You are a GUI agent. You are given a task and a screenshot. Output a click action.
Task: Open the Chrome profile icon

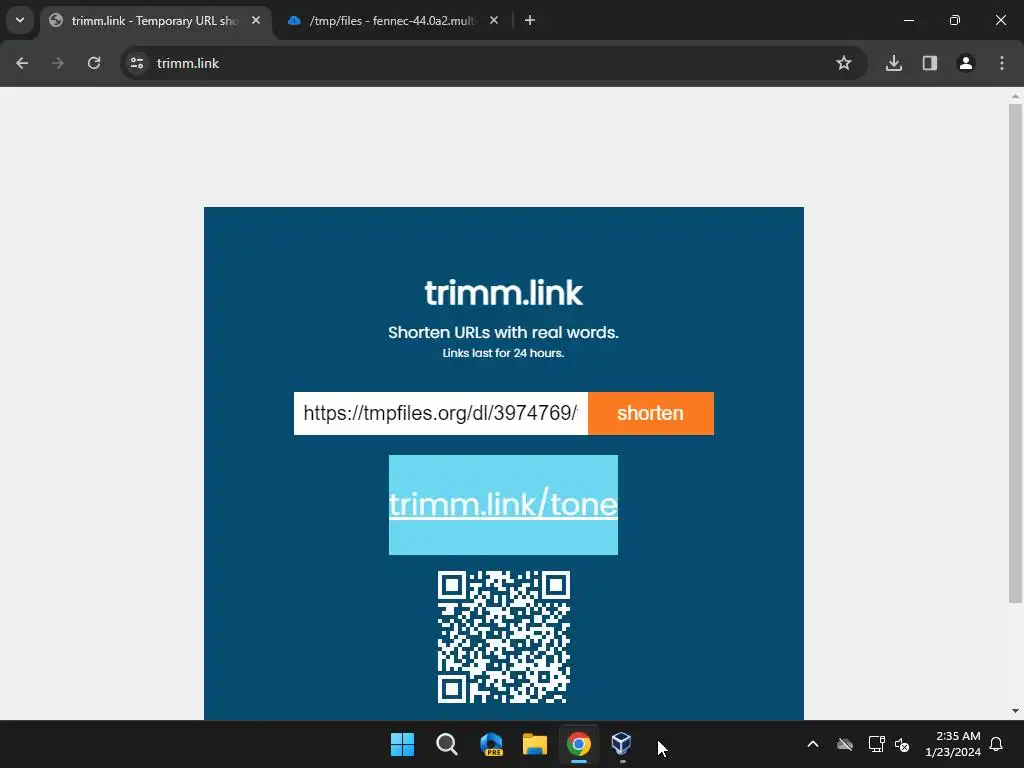point(966,63)
